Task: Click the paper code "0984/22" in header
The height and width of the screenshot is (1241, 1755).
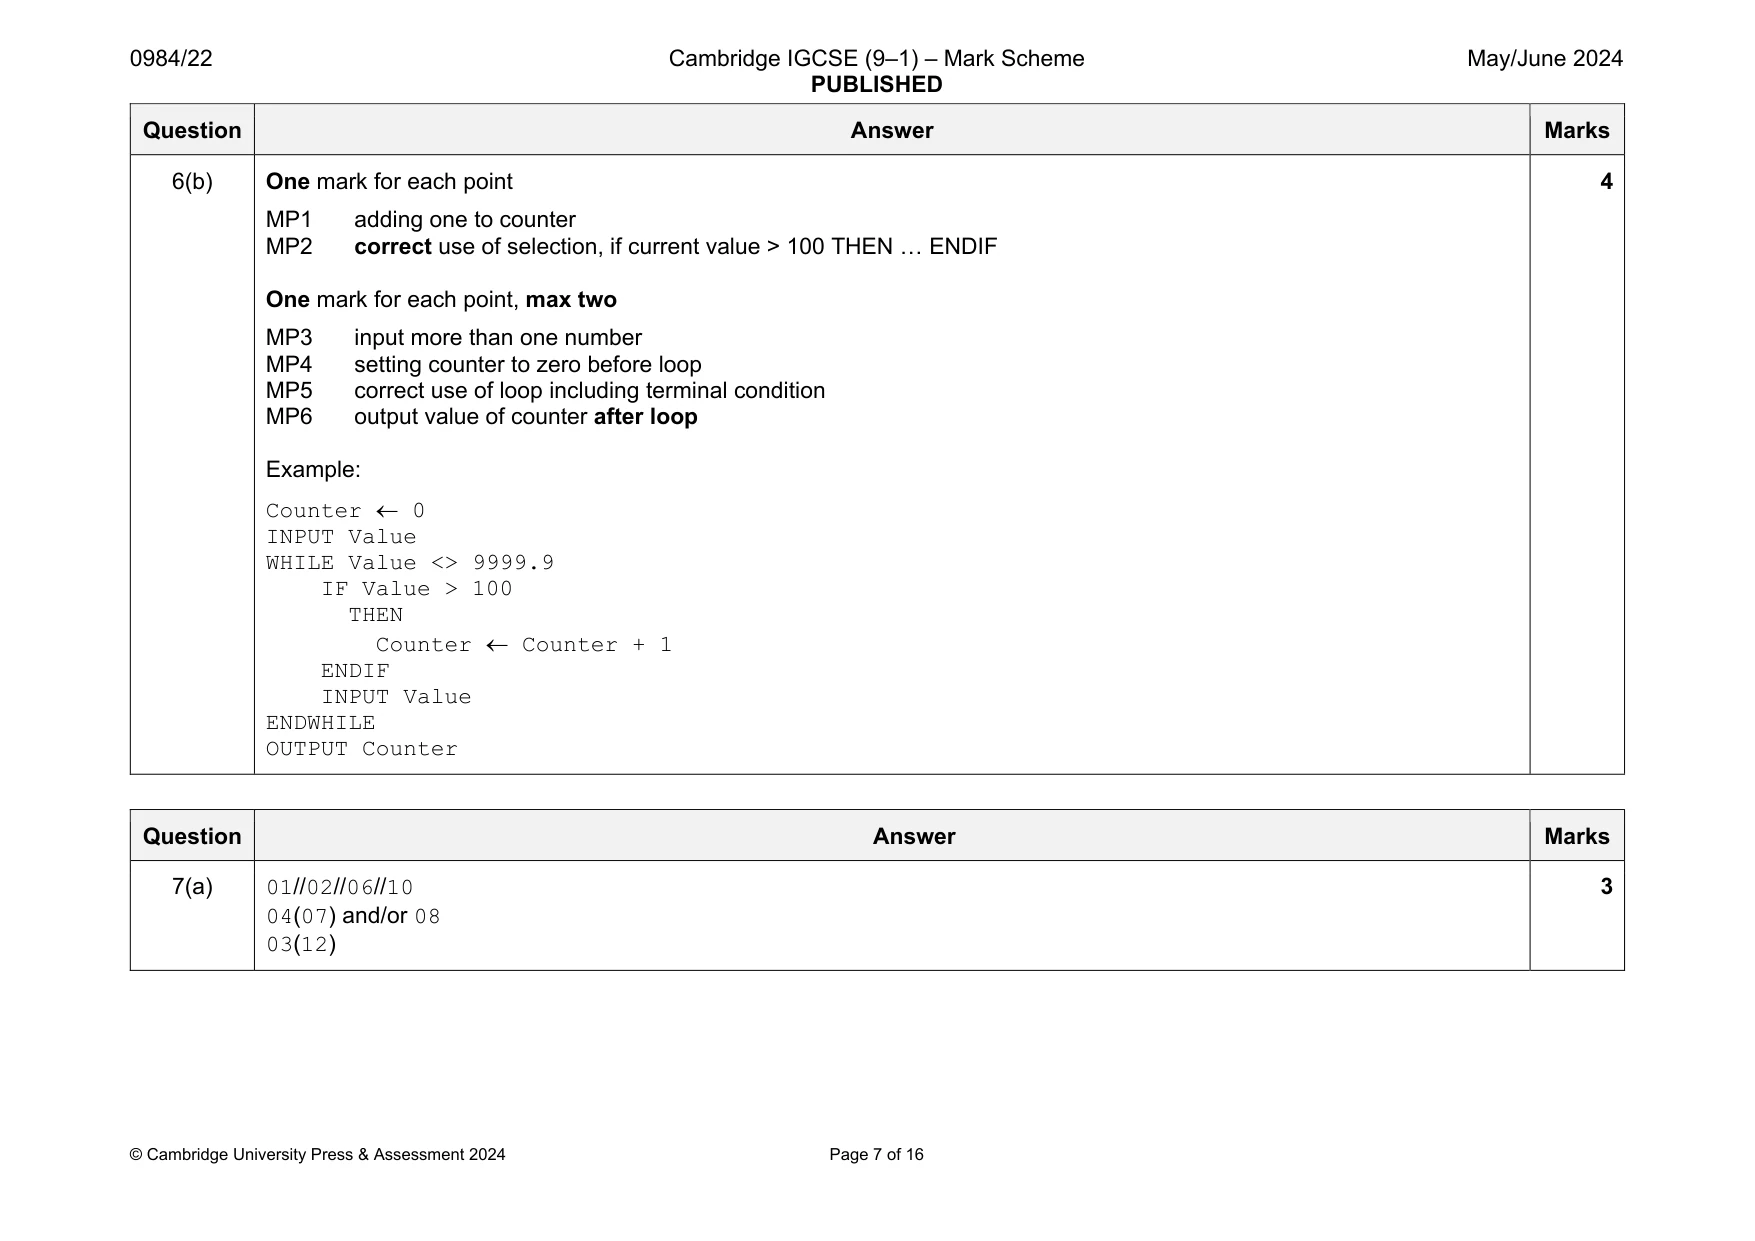Action: click(171, 59)
